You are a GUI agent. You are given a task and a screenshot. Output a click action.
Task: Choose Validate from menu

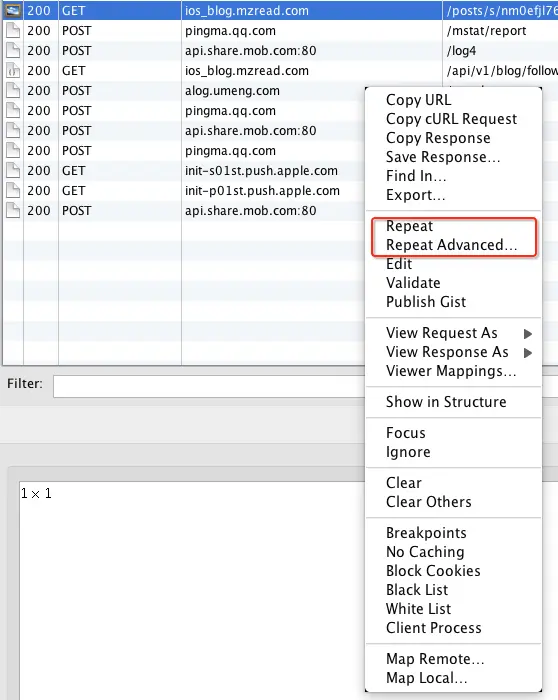pos(413,283)
